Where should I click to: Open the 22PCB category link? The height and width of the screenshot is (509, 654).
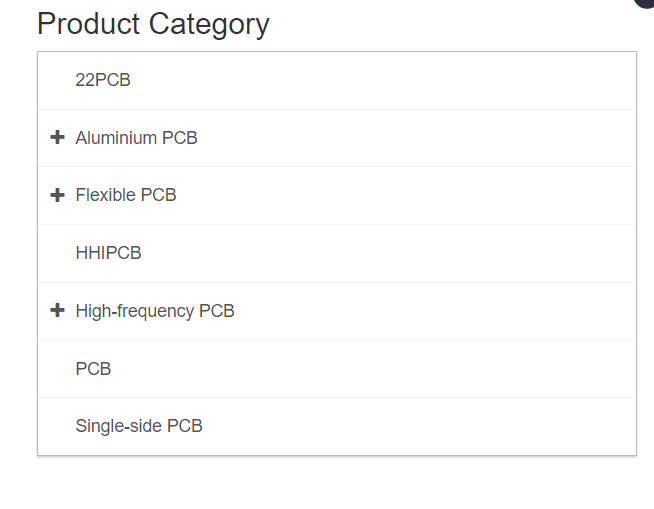[x=103, y=80]
